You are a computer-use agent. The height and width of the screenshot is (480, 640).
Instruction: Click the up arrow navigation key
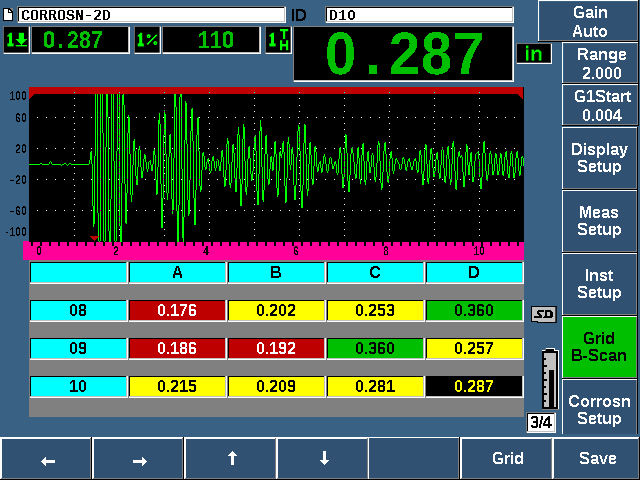pyautogui.click(x=230, y=459)
